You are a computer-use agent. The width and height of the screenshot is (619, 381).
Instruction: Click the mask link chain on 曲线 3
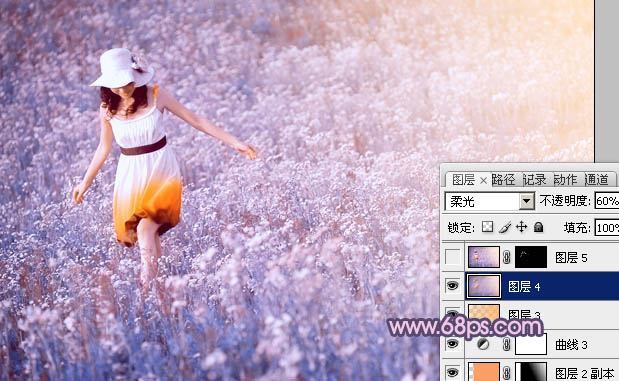507,345
